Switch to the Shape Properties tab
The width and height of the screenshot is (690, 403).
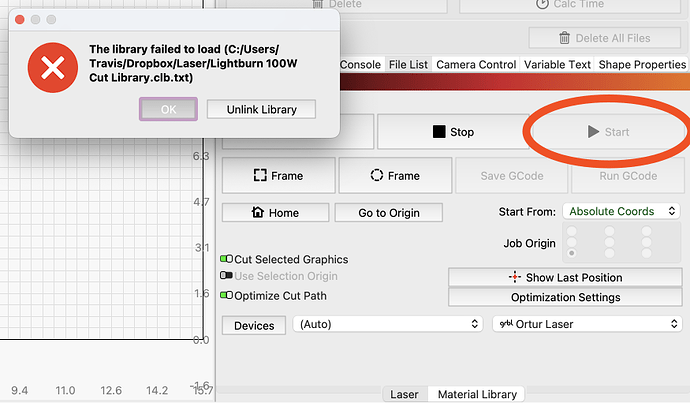click(x=642, y=65)
